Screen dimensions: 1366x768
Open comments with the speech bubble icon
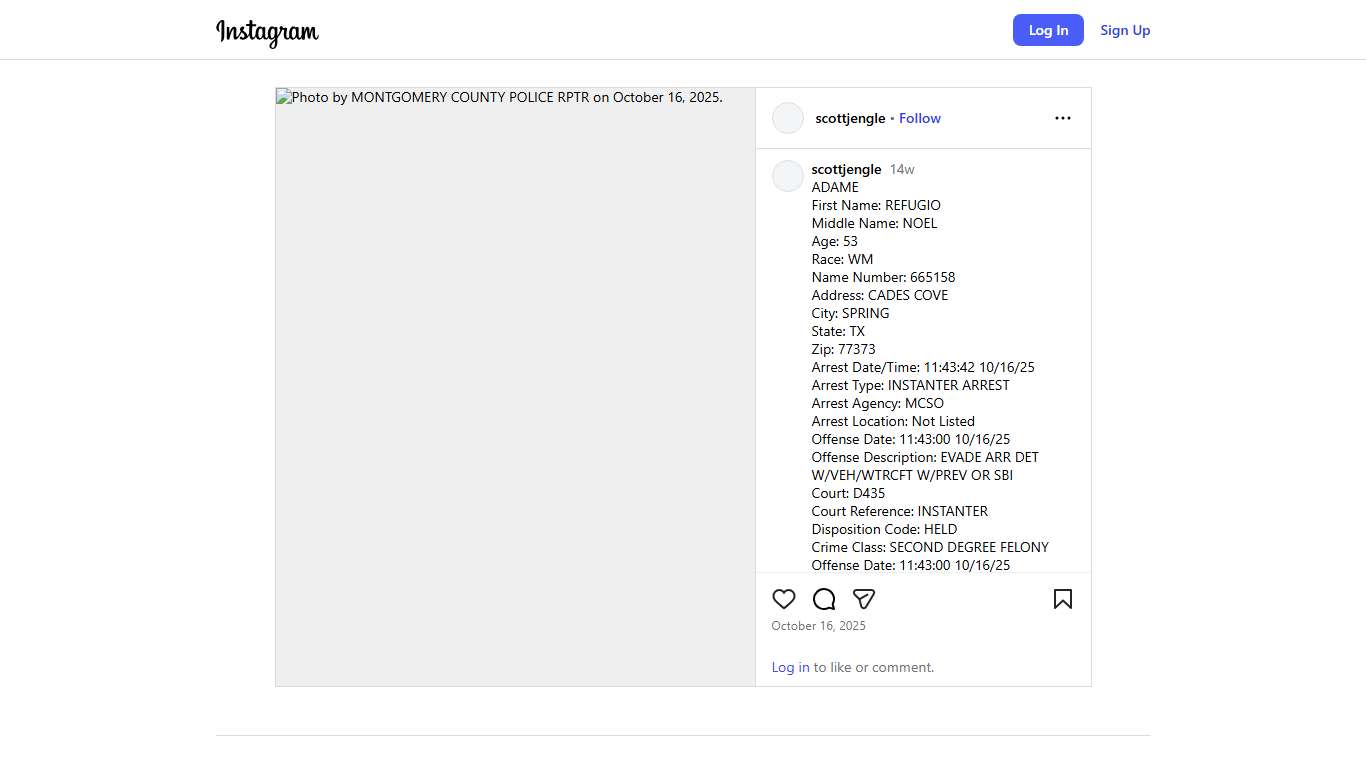824,599
